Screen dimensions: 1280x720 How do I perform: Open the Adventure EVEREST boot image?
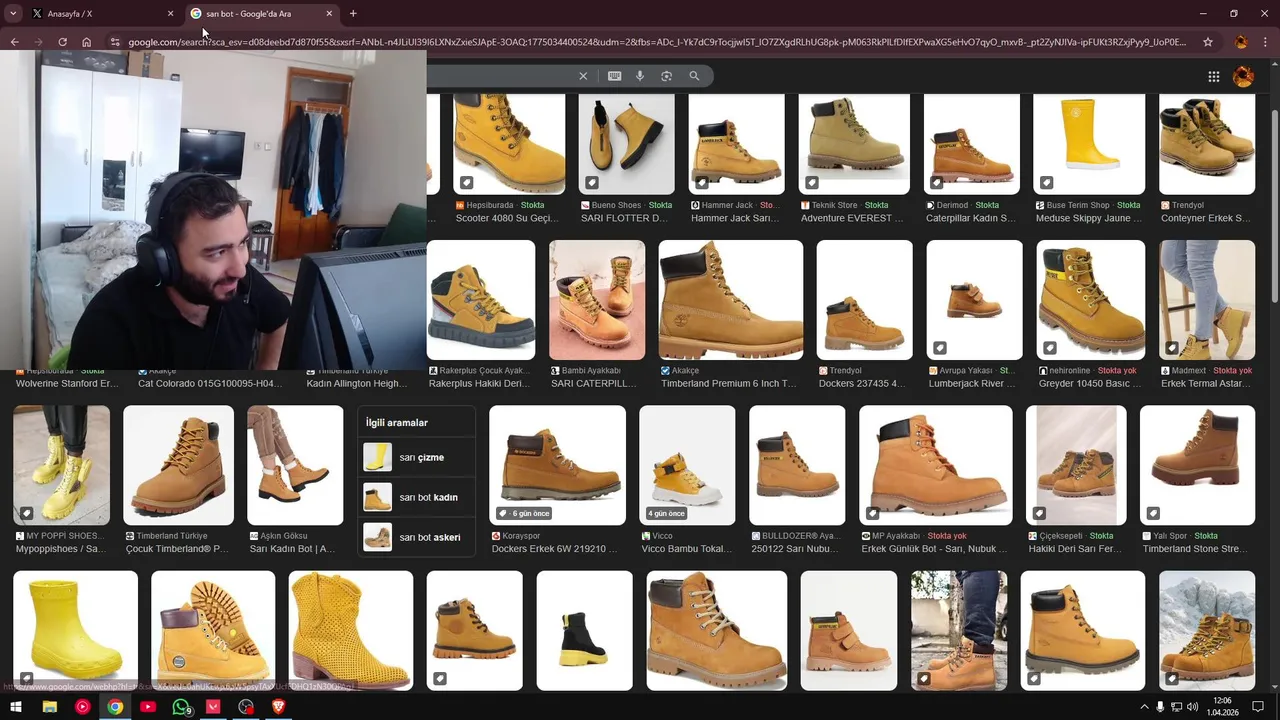[854, 143]
